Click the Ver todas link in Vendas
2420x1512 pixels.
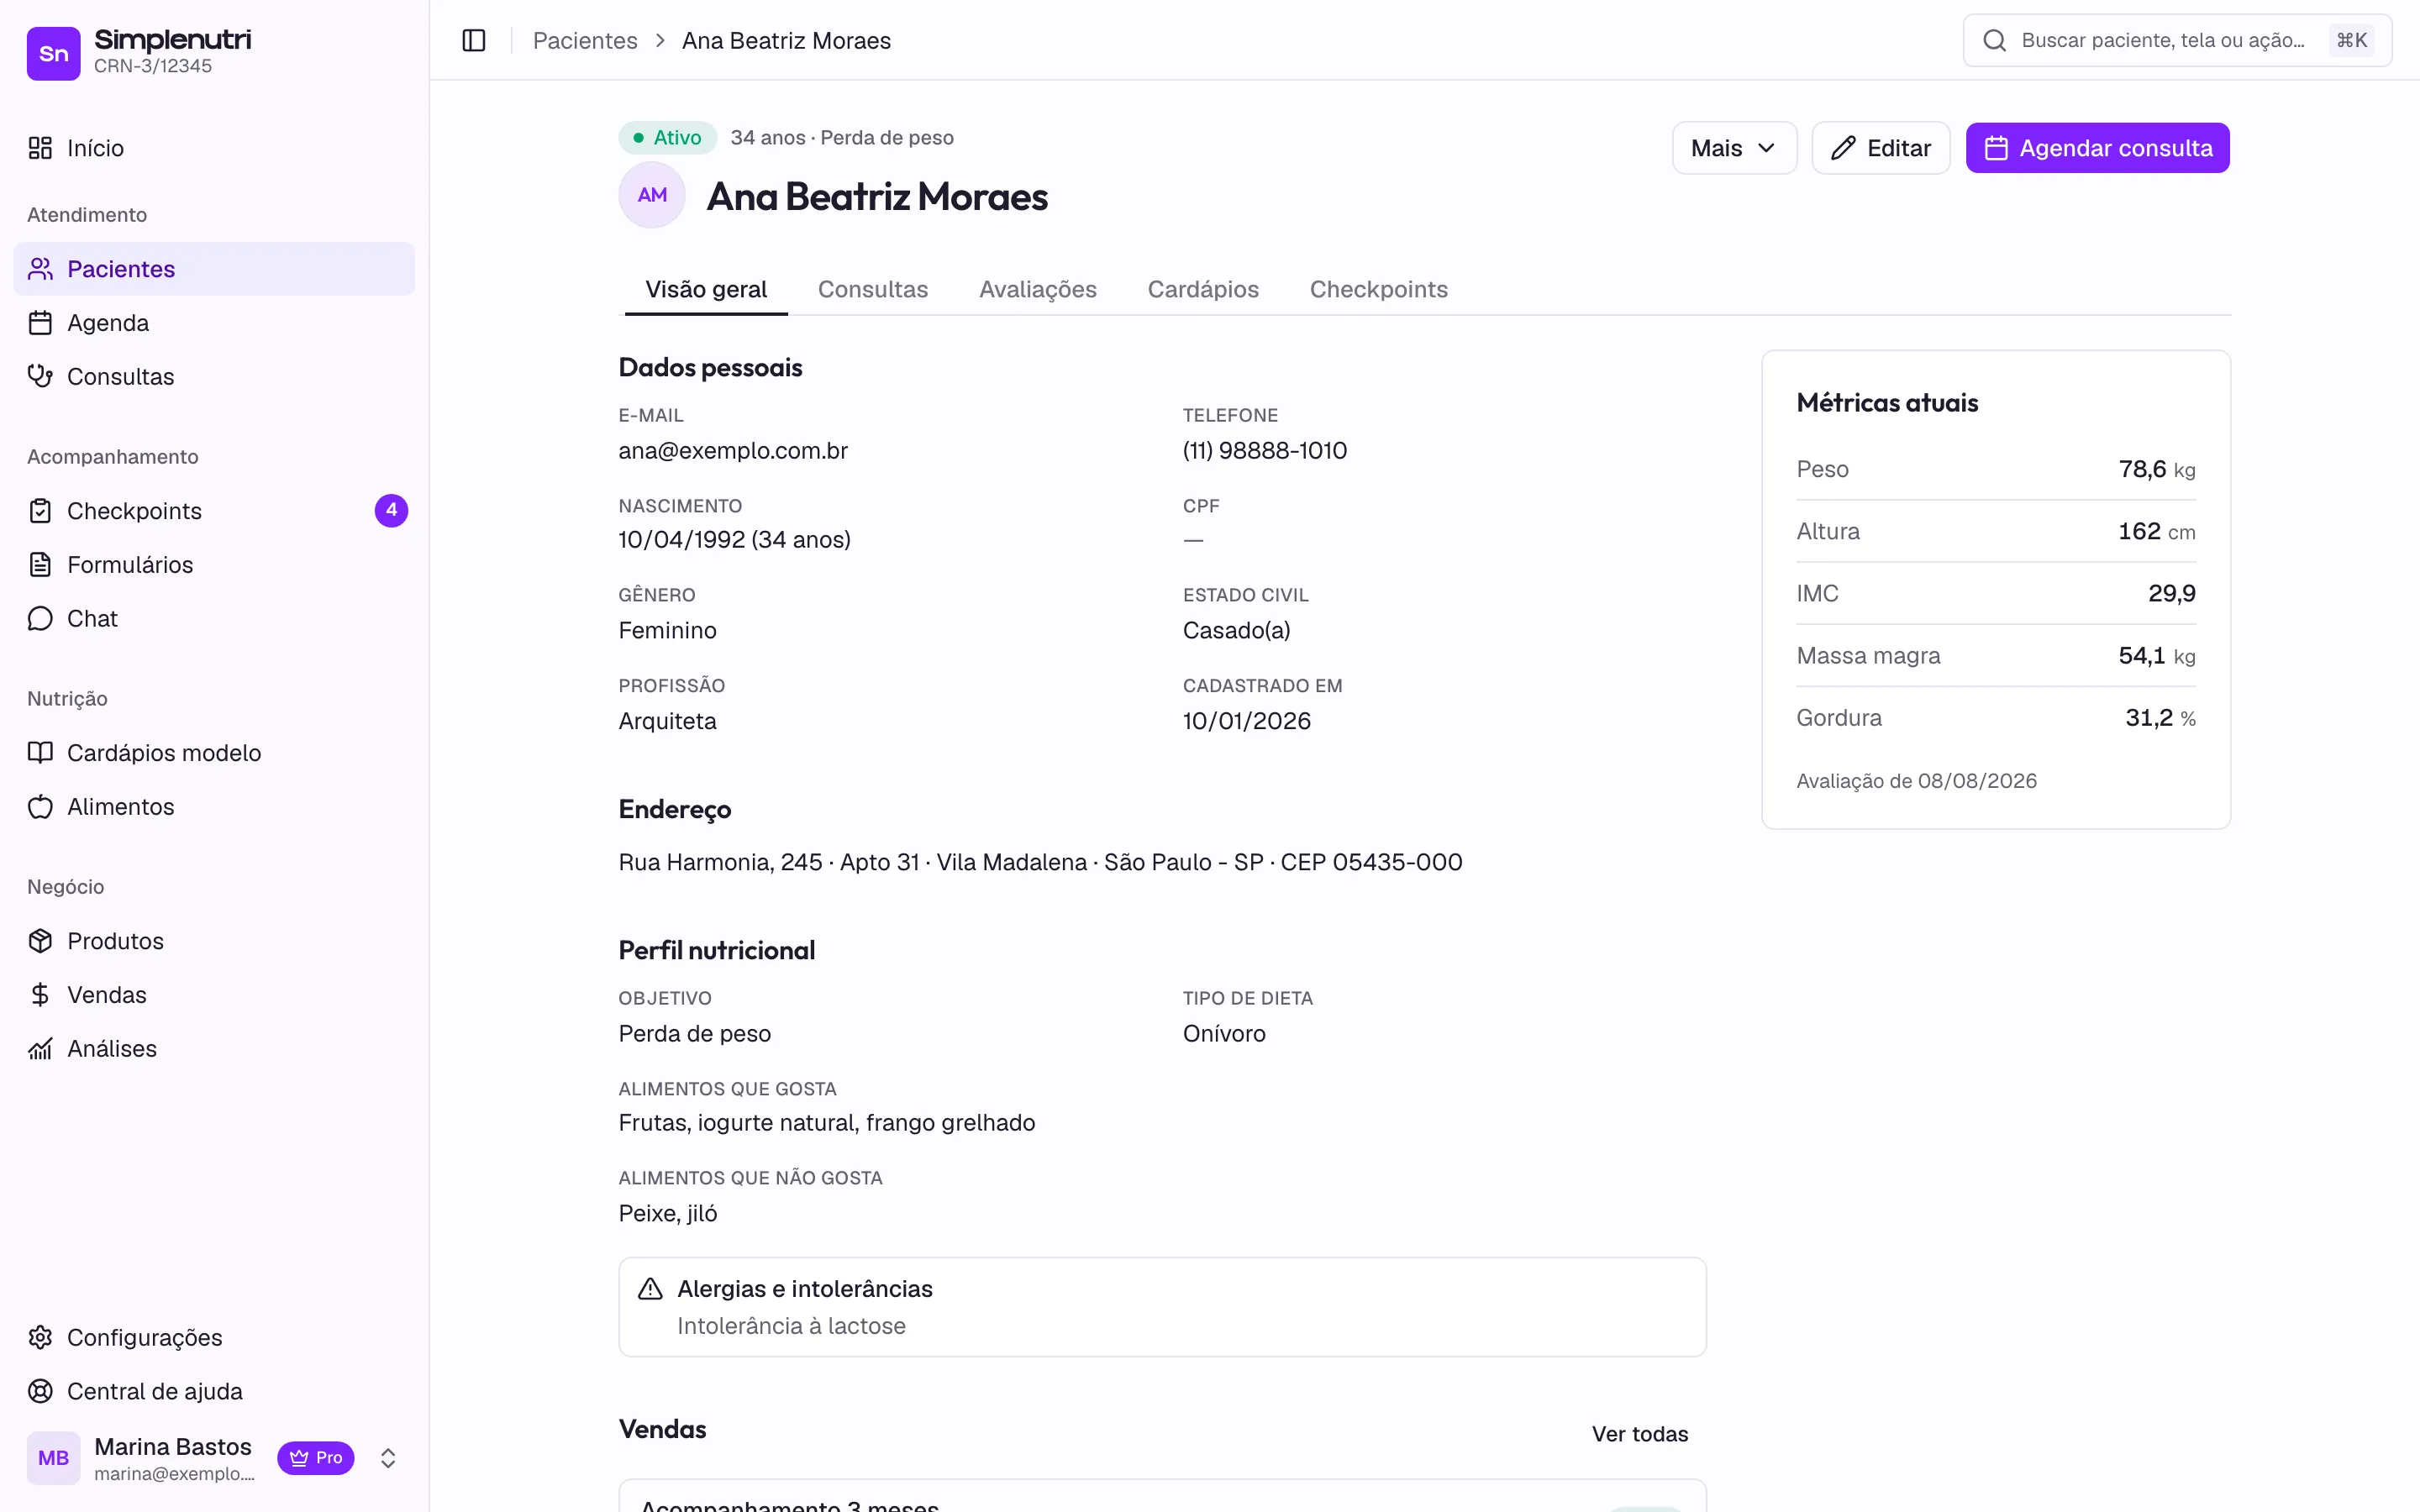(1639, 1434)
